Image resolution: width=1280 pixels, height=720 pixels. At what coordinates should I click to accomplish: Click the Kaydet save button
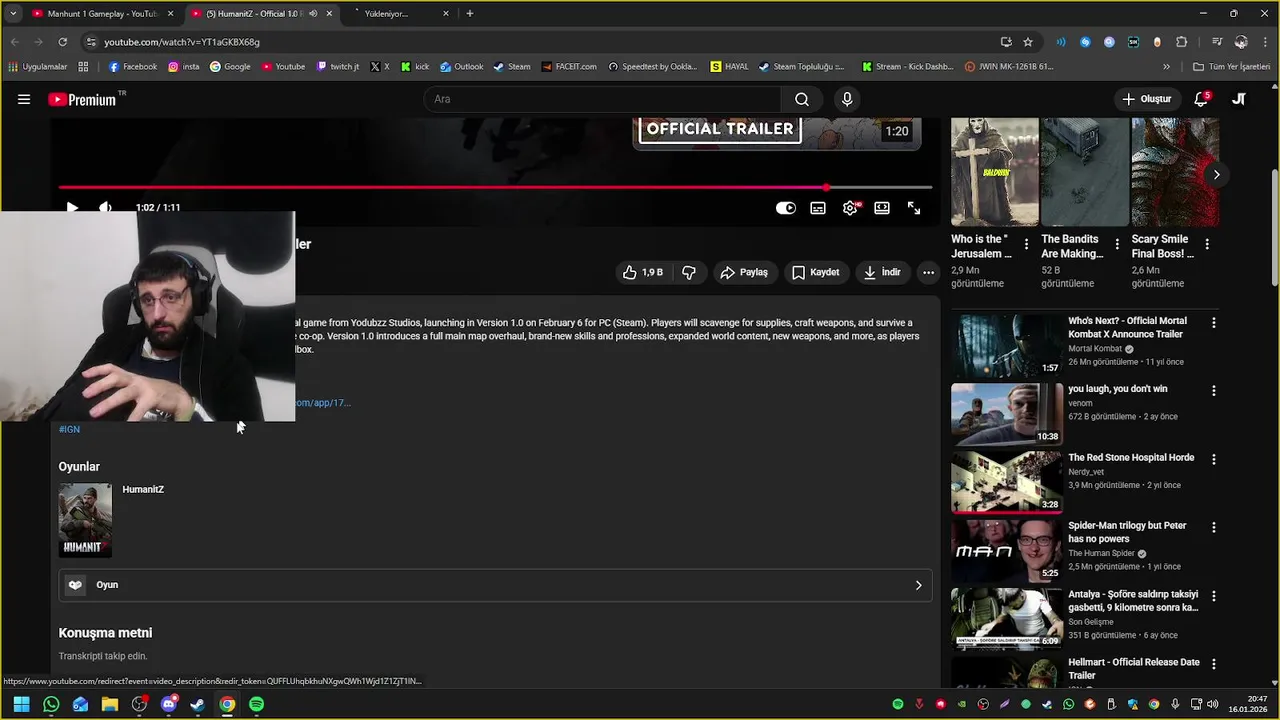(816, 272)
